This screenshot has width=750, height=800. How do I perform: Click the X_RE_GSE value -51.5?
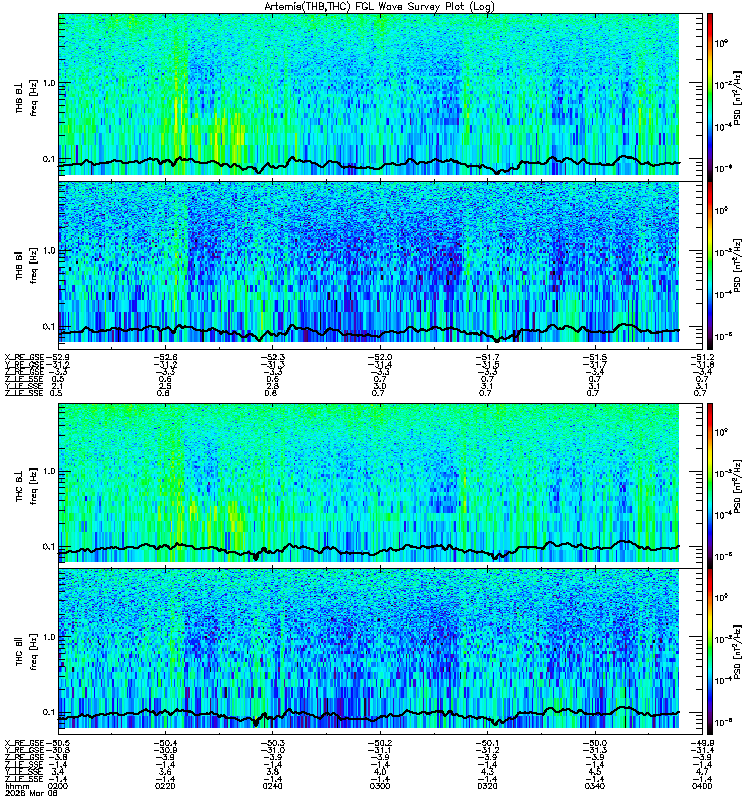pos(594,357)
